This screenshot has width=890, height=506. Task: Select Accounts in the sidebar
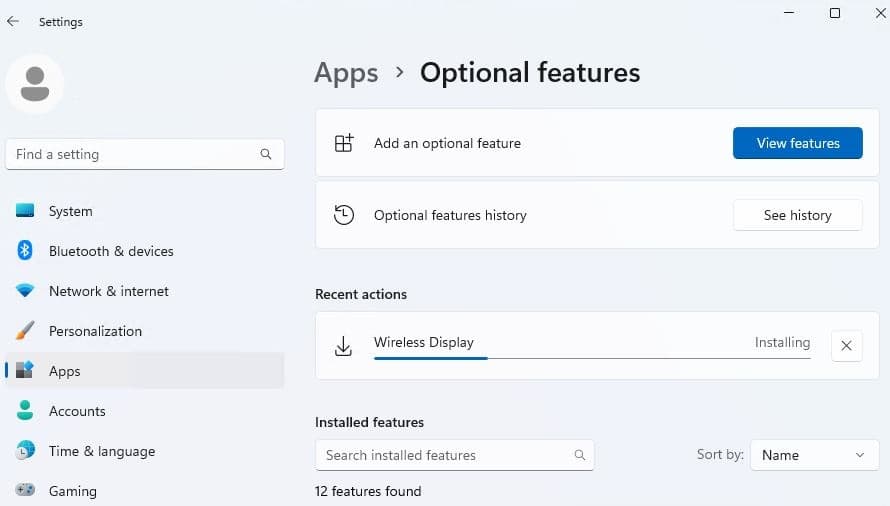(145, 411)
